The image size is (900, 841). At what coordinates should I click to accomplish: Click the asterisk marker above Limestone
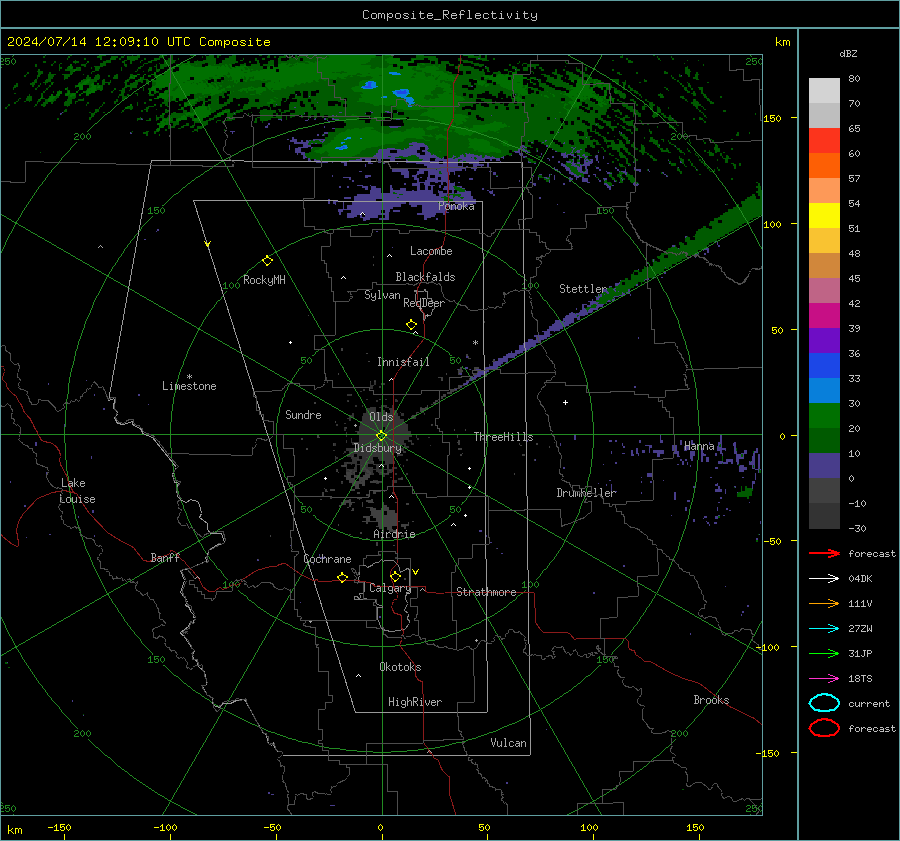point(189,377)
